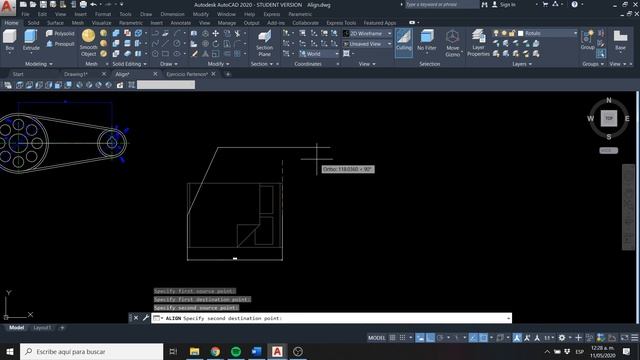This screenshot has width=640, height=360.
Task: Click the Plot (print) icon
Action: click(x=83, y=4)
